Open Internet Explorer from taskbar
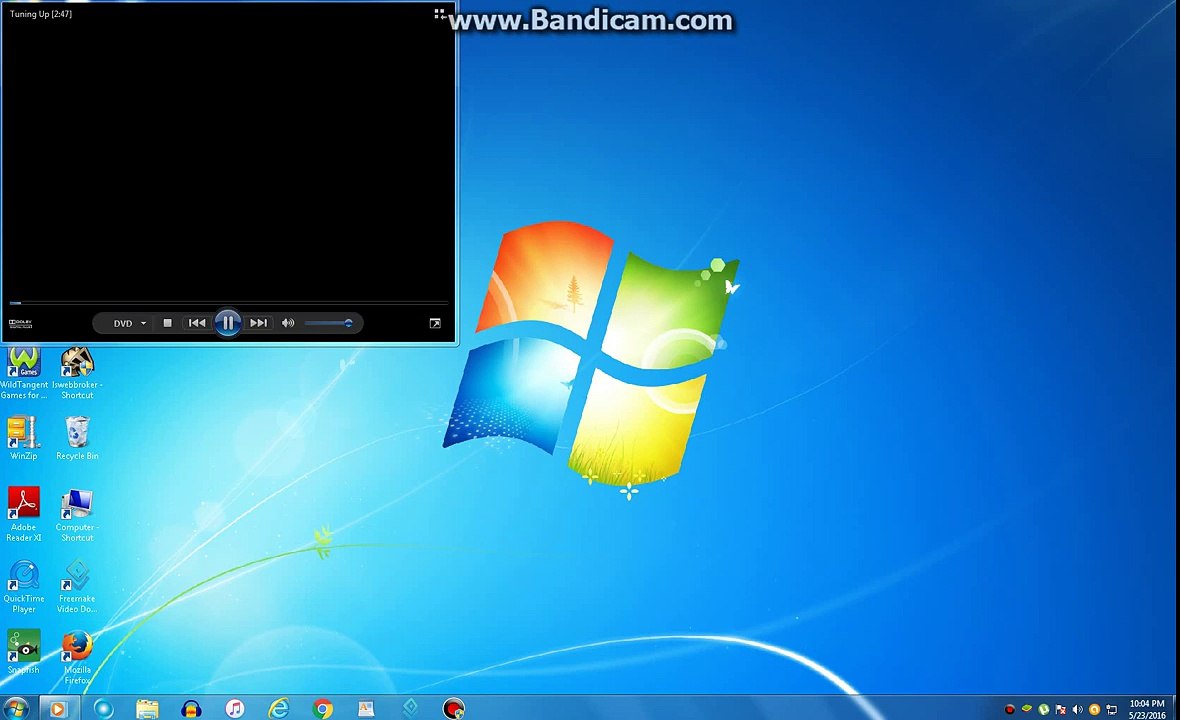 click(279, 708)
